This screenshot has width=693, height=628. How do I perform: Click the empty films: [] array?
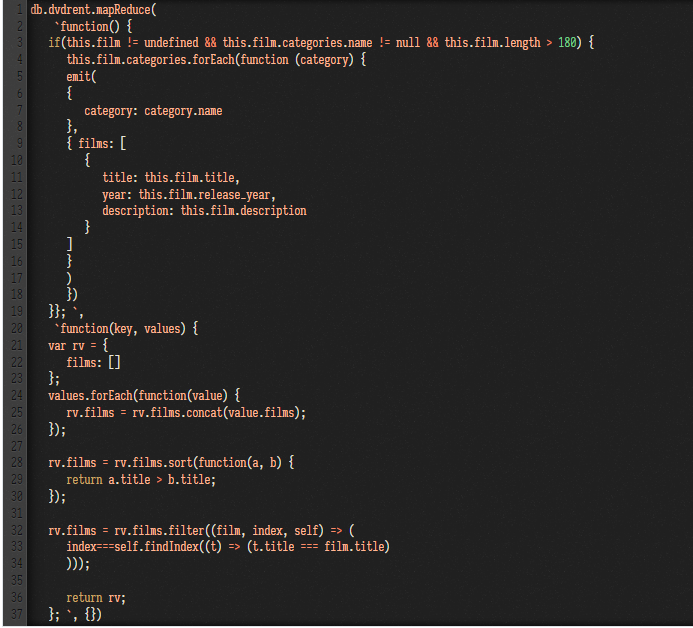point(93,363)
